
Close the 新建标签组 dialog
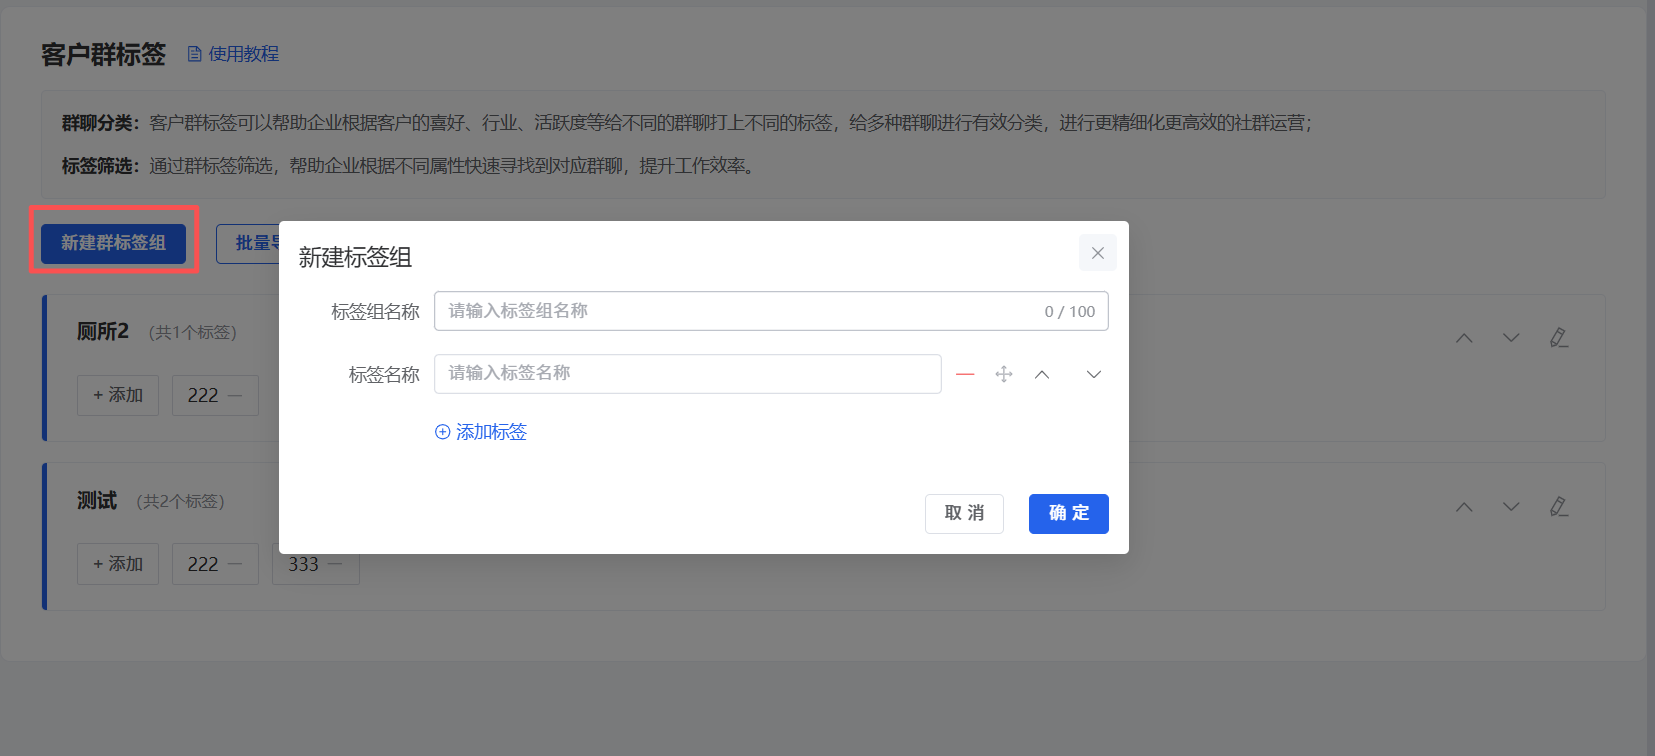click(1097, 253)
